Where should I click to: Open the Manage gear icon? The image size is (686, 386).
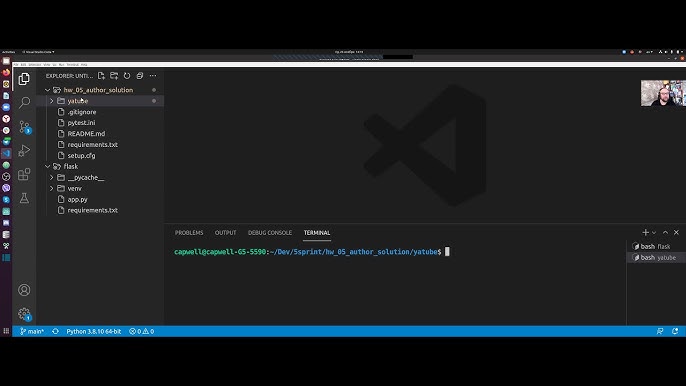(24, 314)
